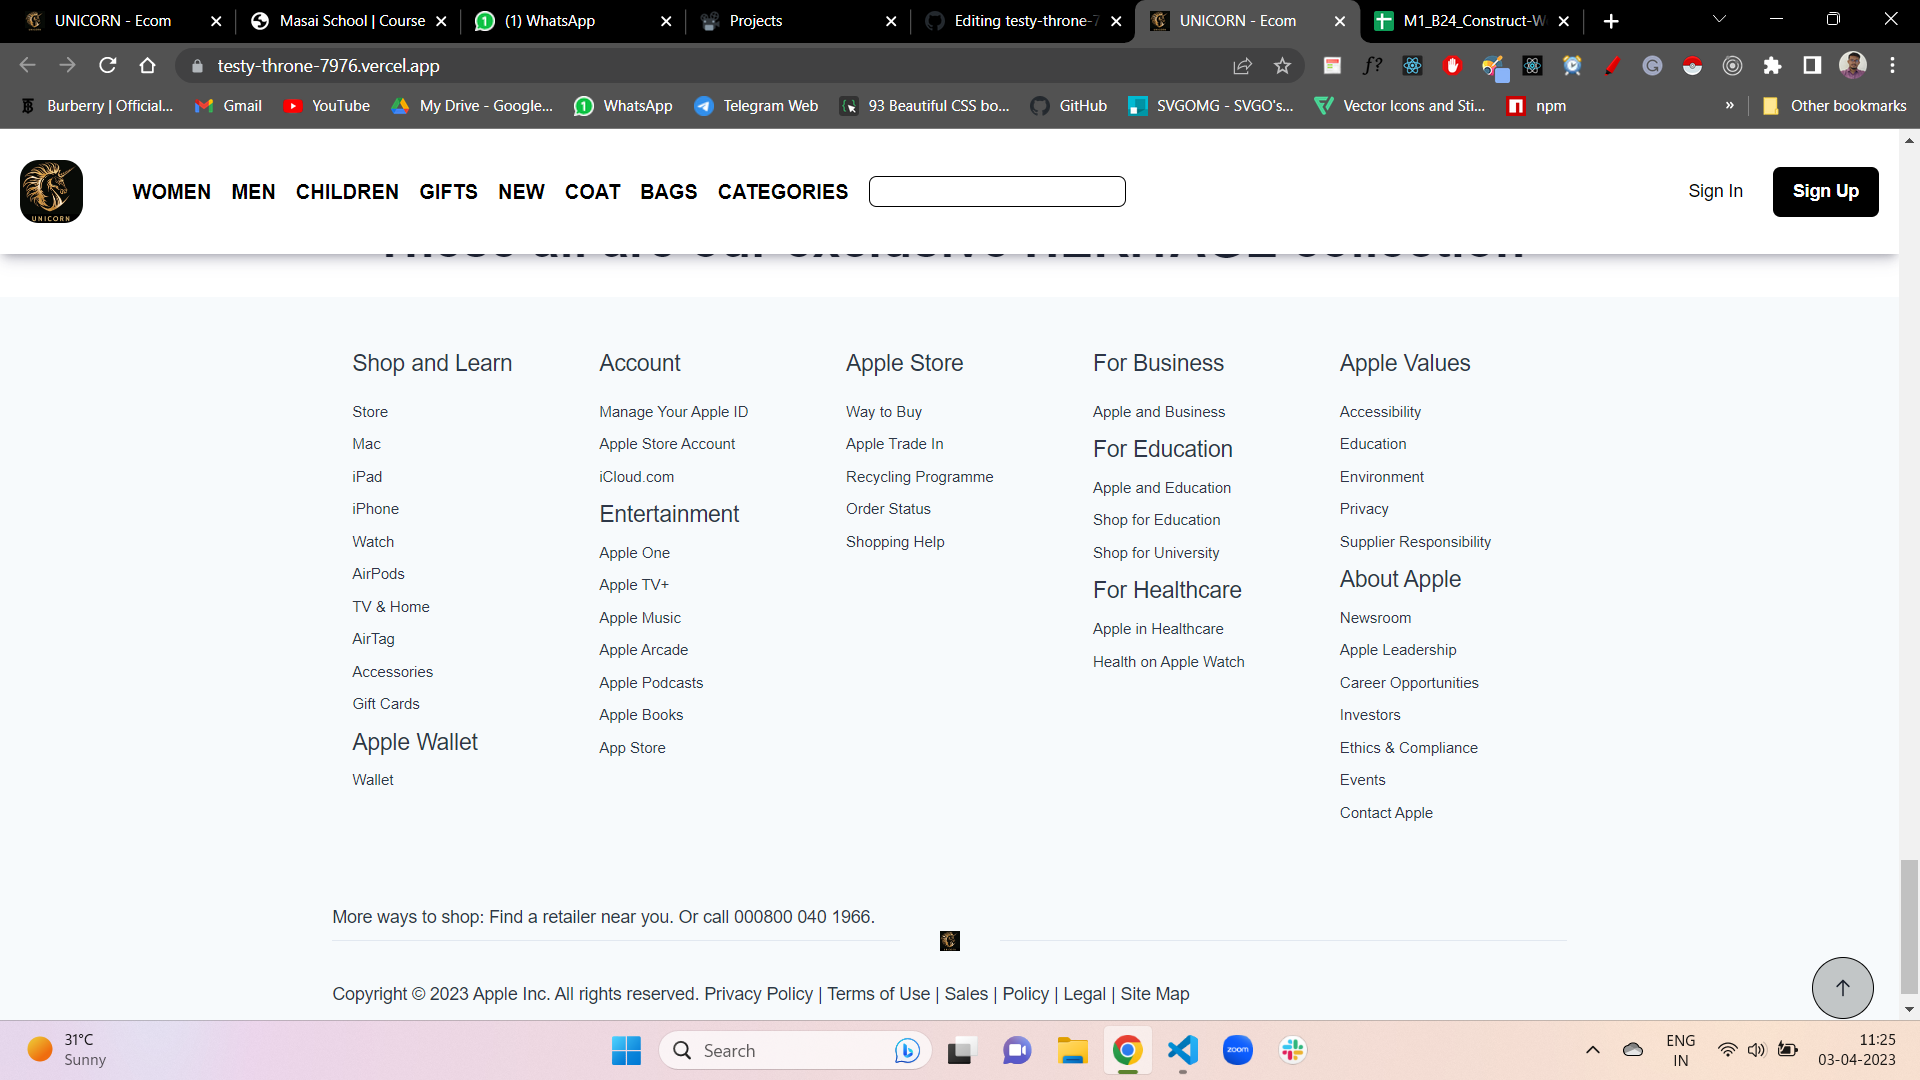Select CATEGORIES in the navigation menu
Image resolution: width=1920 pixels, height=1080 pixels.
[x=783, y=192]
